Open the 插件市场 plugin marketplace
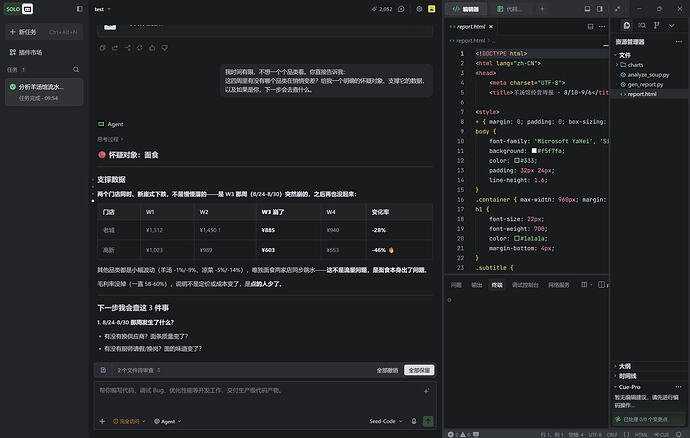 point(26,52)
